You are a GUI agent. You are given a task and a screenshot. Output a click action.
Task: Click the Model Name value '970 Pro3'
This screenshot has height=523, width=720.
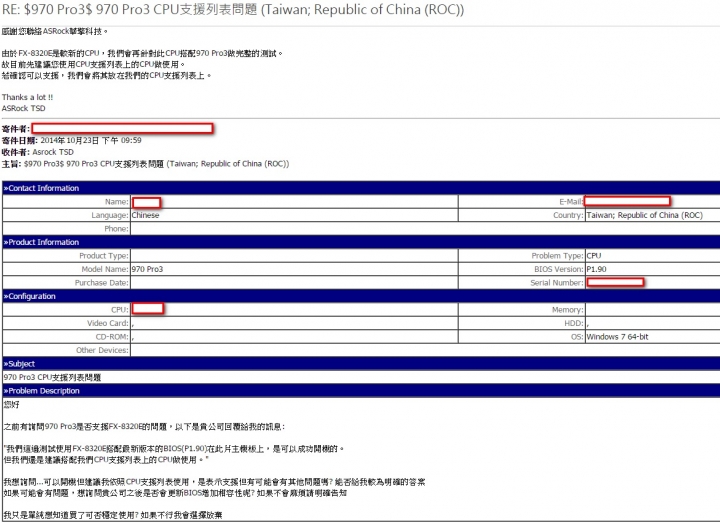(147, 269)
